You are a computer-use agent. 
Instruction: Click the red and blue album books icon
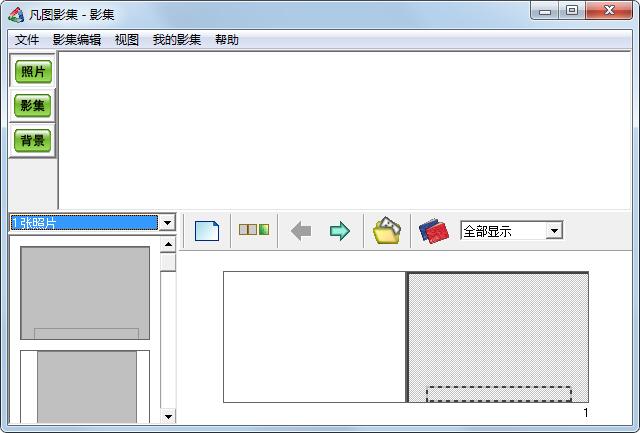433,231
